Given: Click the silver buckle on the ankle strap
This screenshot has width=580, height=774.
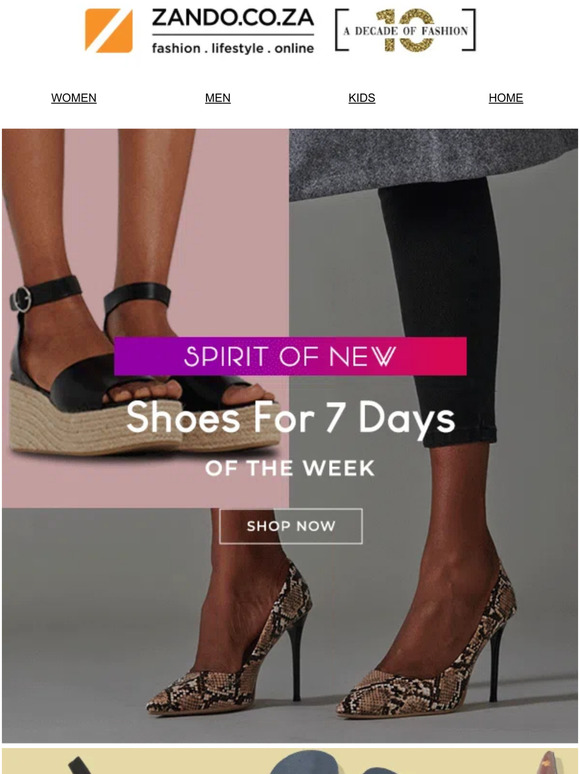Looking at the screenshot, I should tap(21, 299).
